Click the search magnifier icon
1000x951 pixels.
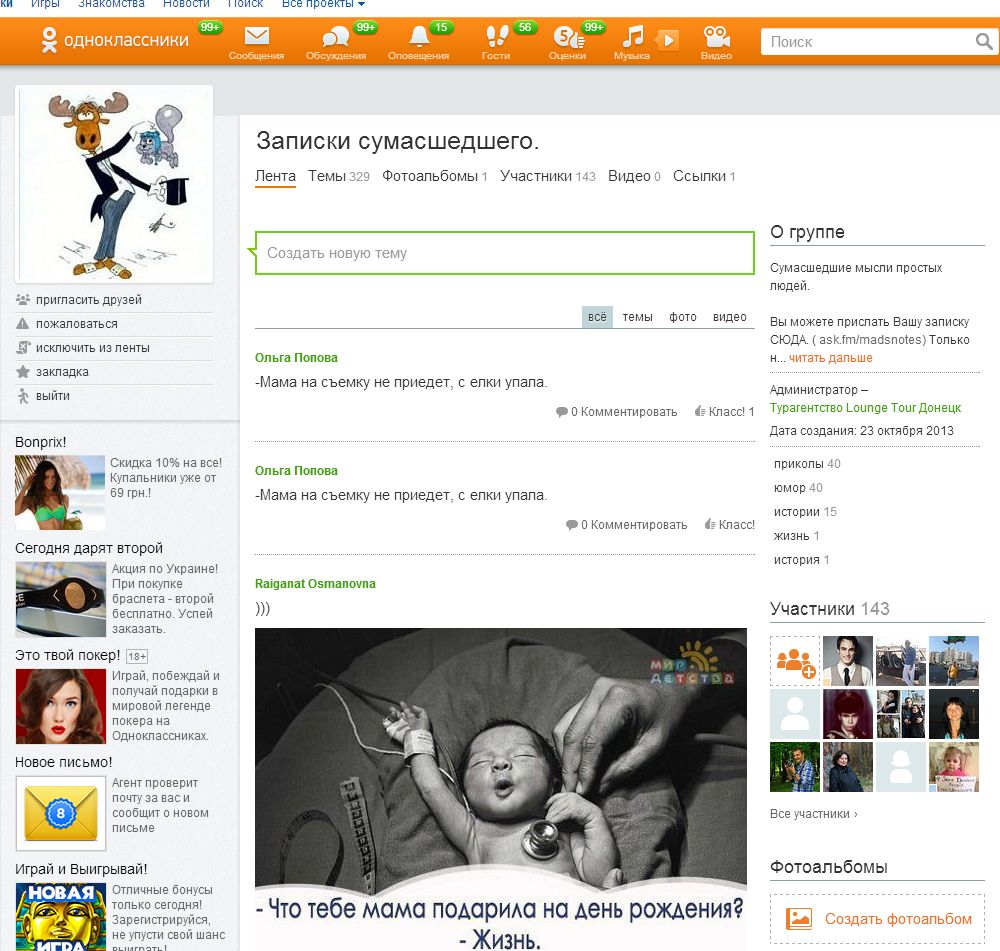point(984,41)
